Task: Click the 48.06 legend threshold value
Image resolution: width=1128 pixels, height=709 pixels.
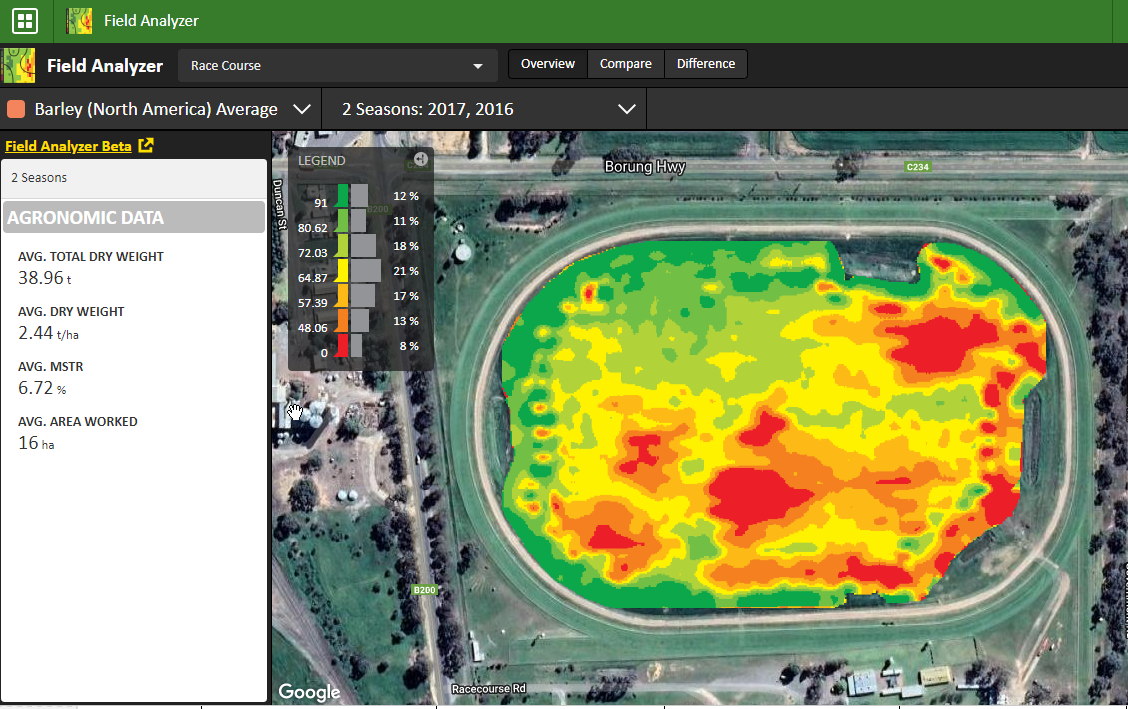Action: 312,328
